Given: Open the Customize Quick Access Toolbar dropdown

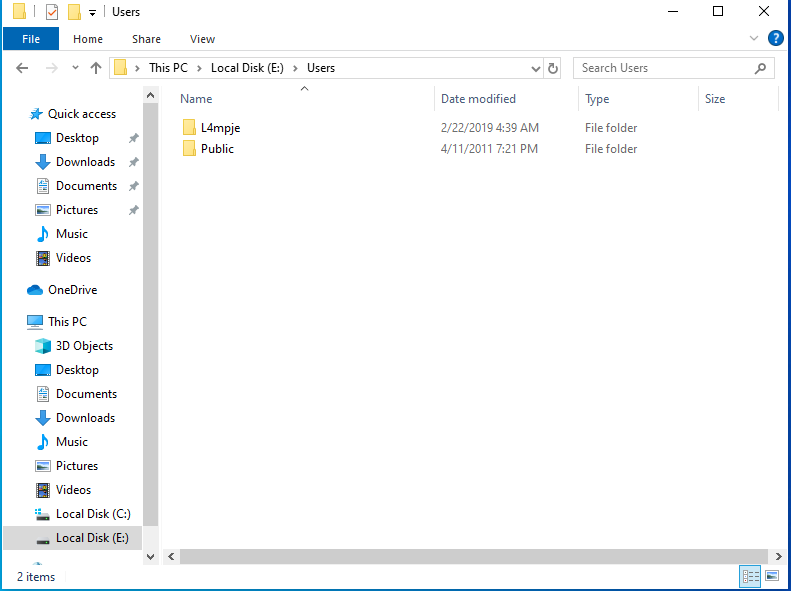Looking at the screenshot, I should point(92,13).
